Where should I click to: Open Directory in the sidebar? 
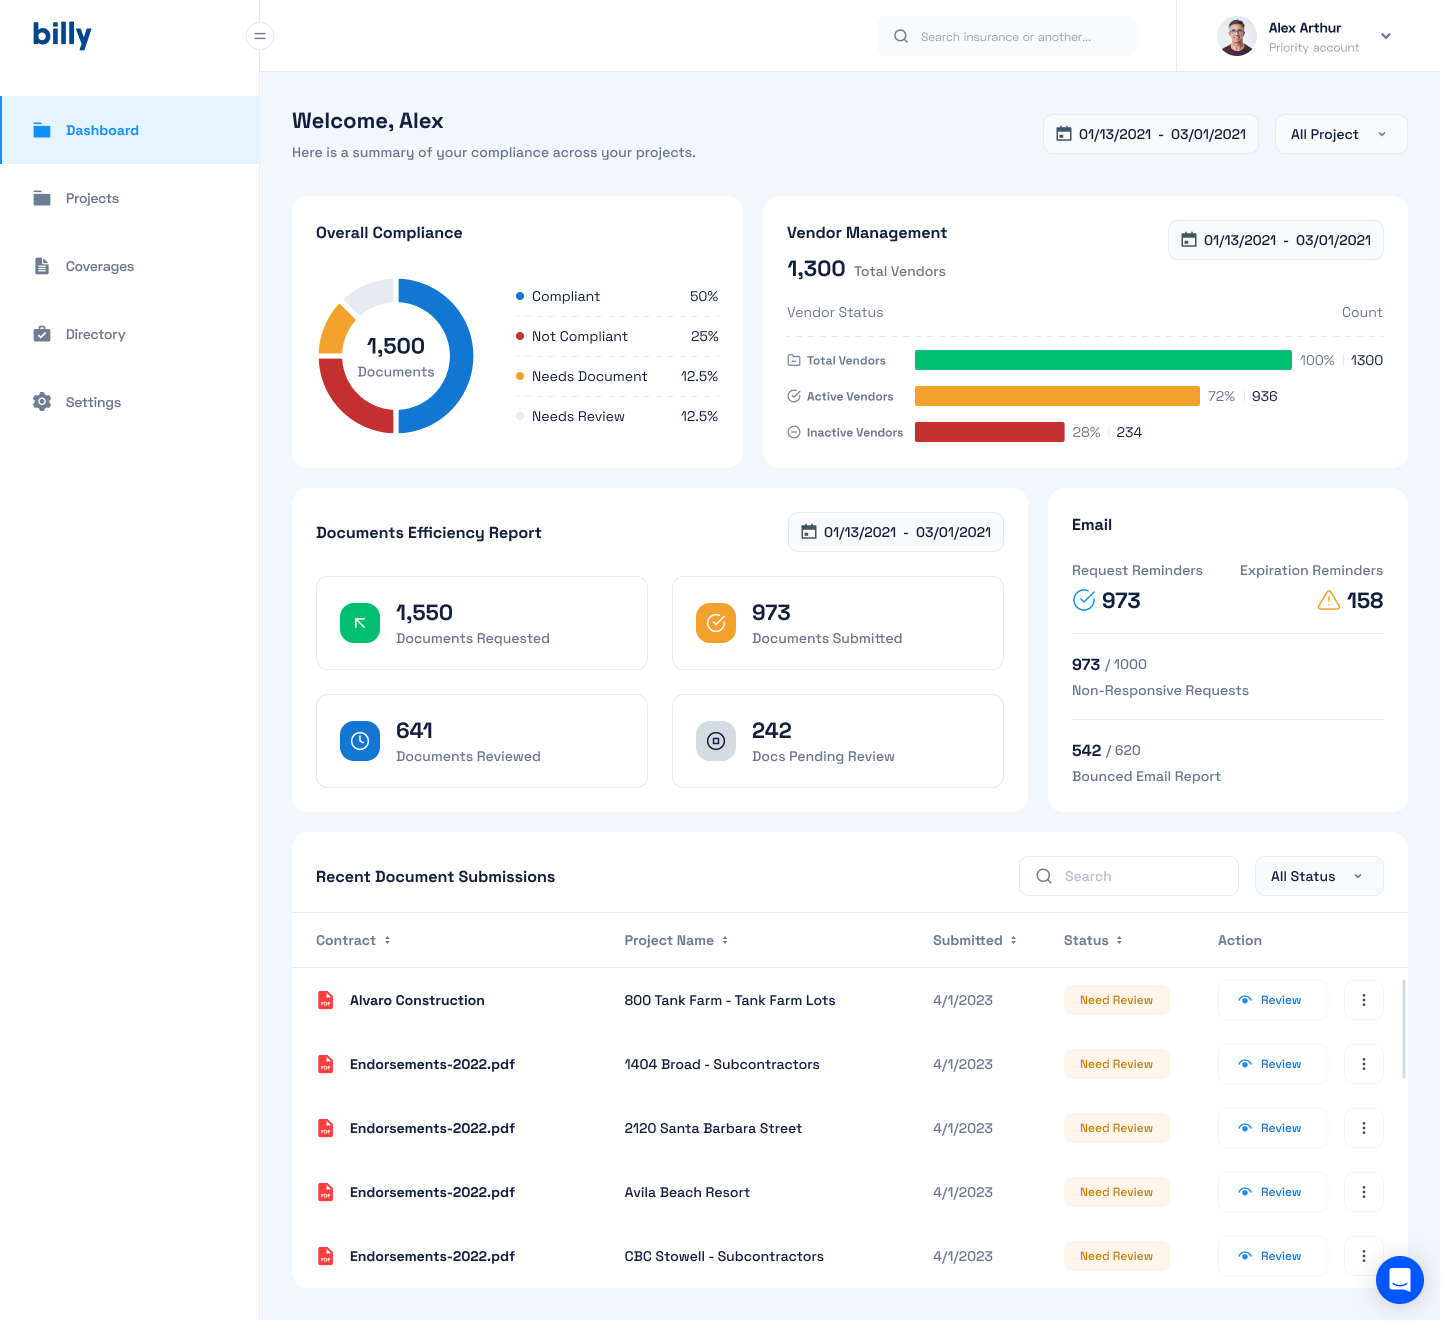point(130,334)
